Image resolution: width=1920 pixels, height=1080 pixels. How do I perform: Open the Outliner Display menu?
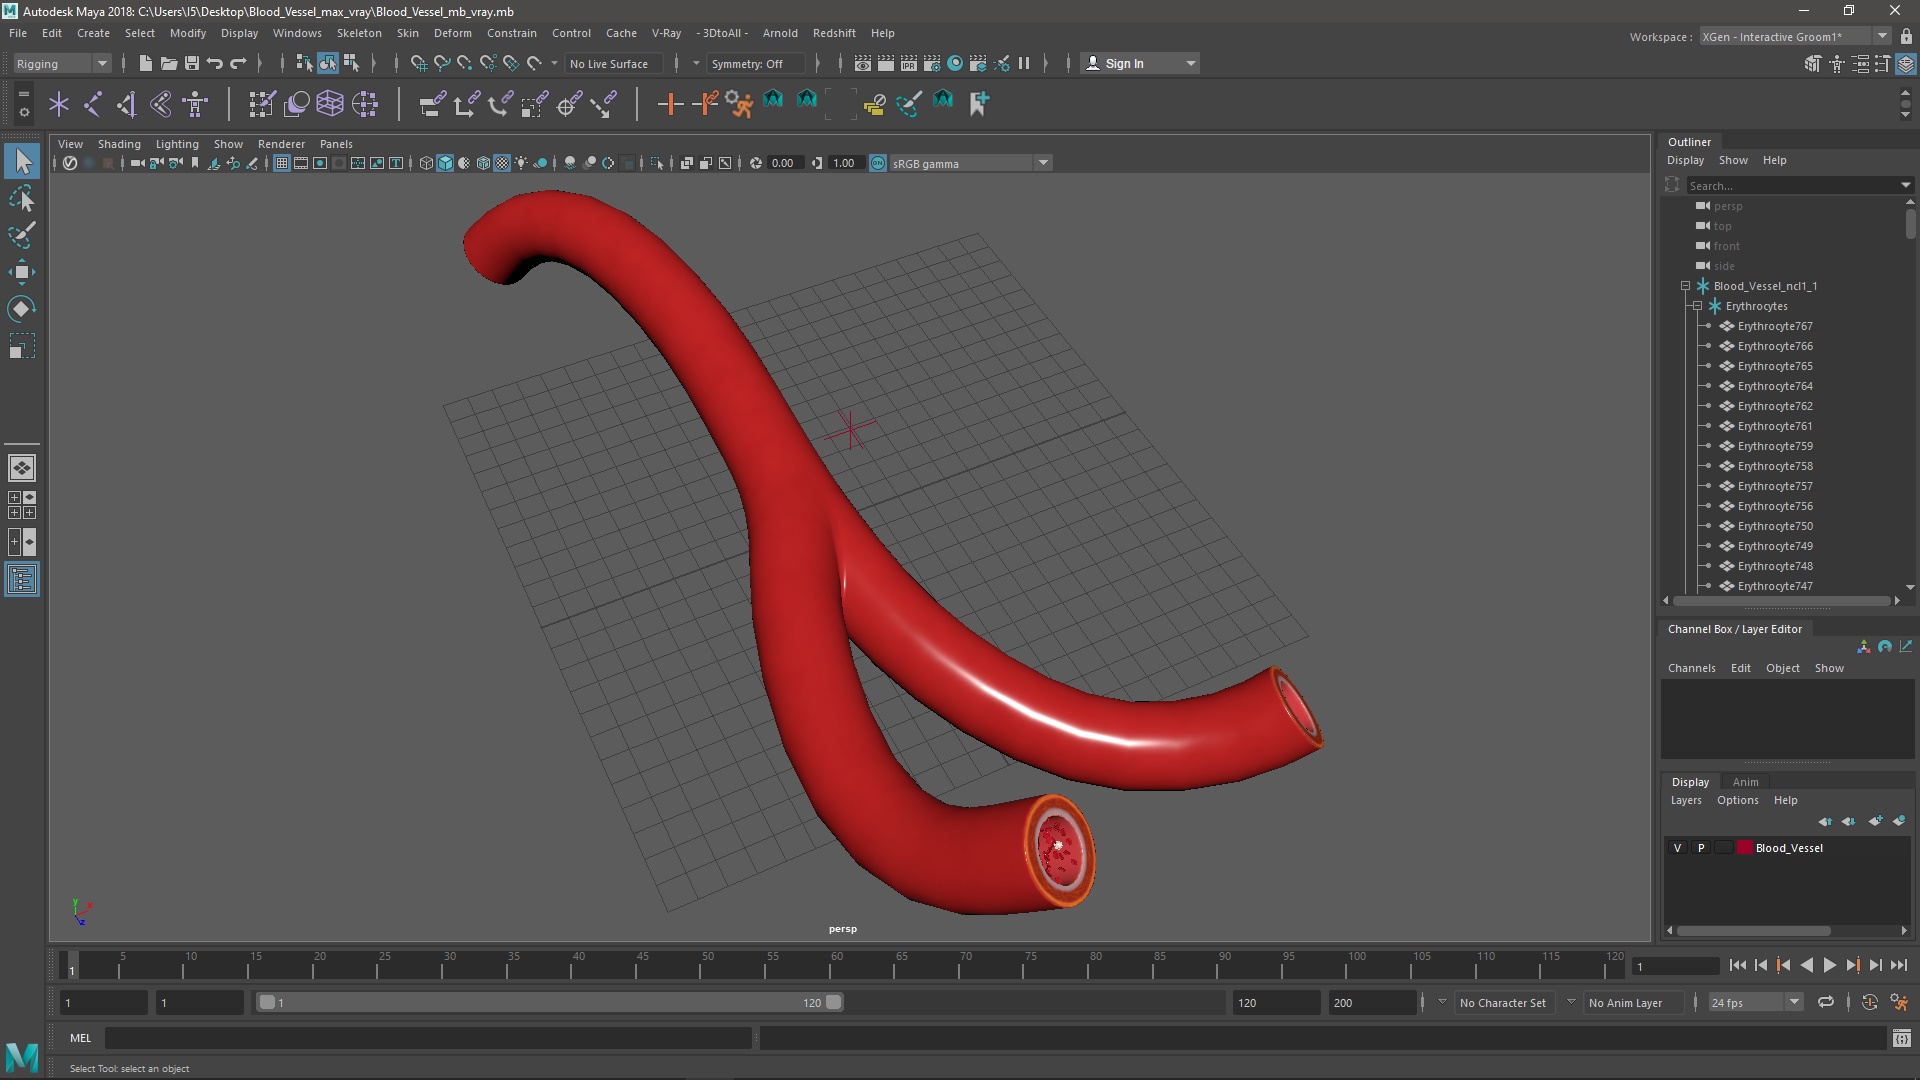(x=1685, y=160)
